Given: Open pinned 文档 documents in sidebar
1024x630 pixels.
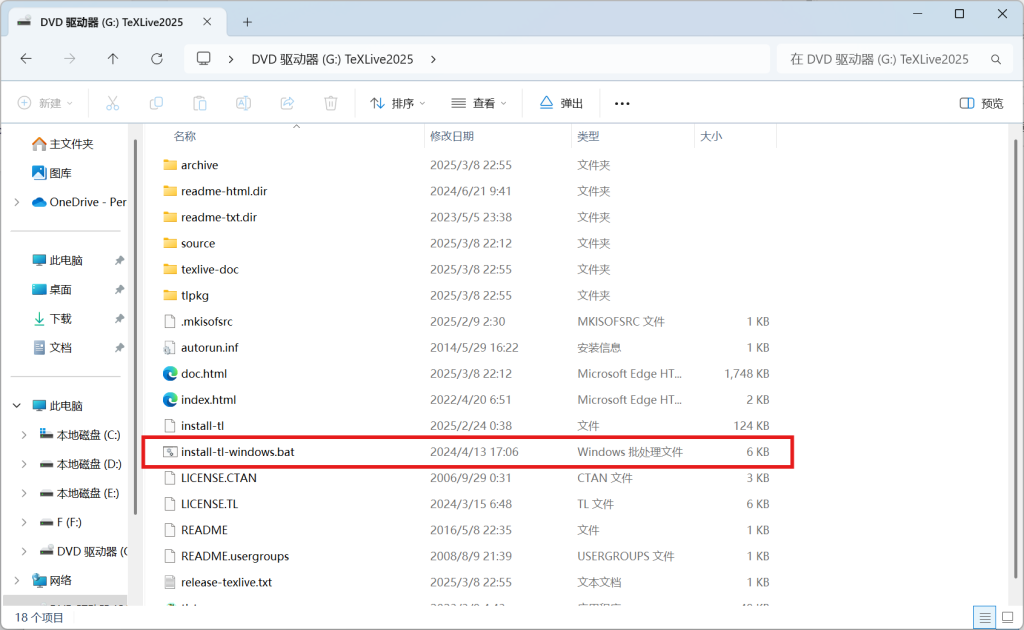Looking at the screenshot, I should pos(52,348).
